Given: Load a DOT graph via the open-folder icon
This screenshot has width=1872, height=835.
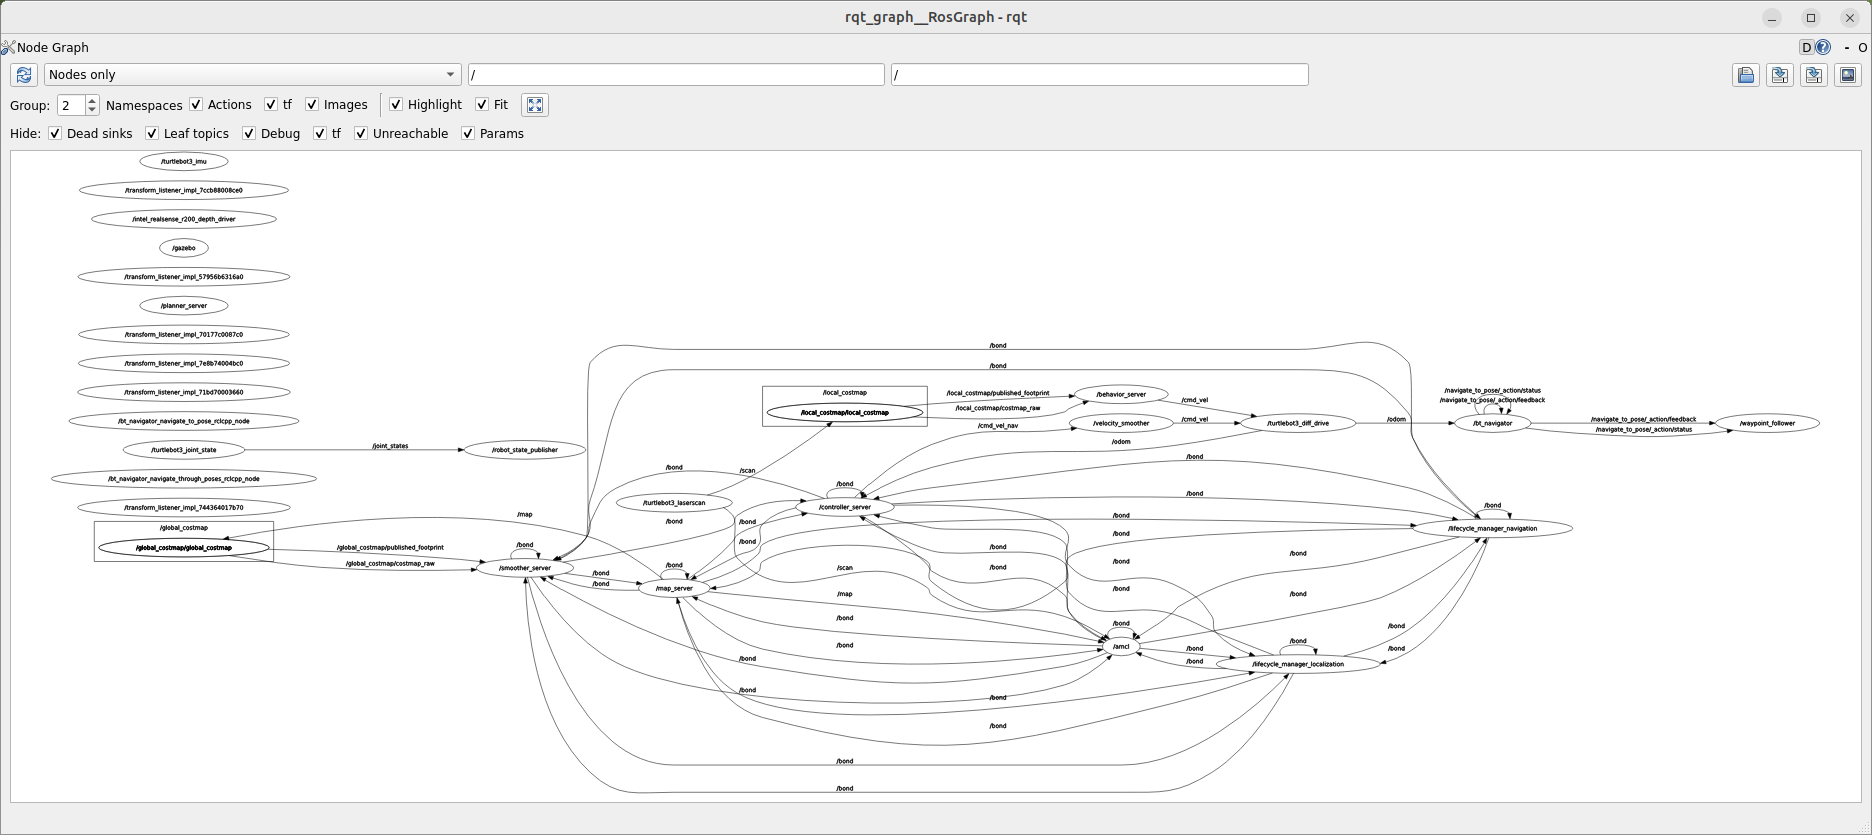Looking at the screenshot, I should pos(1746,75).
